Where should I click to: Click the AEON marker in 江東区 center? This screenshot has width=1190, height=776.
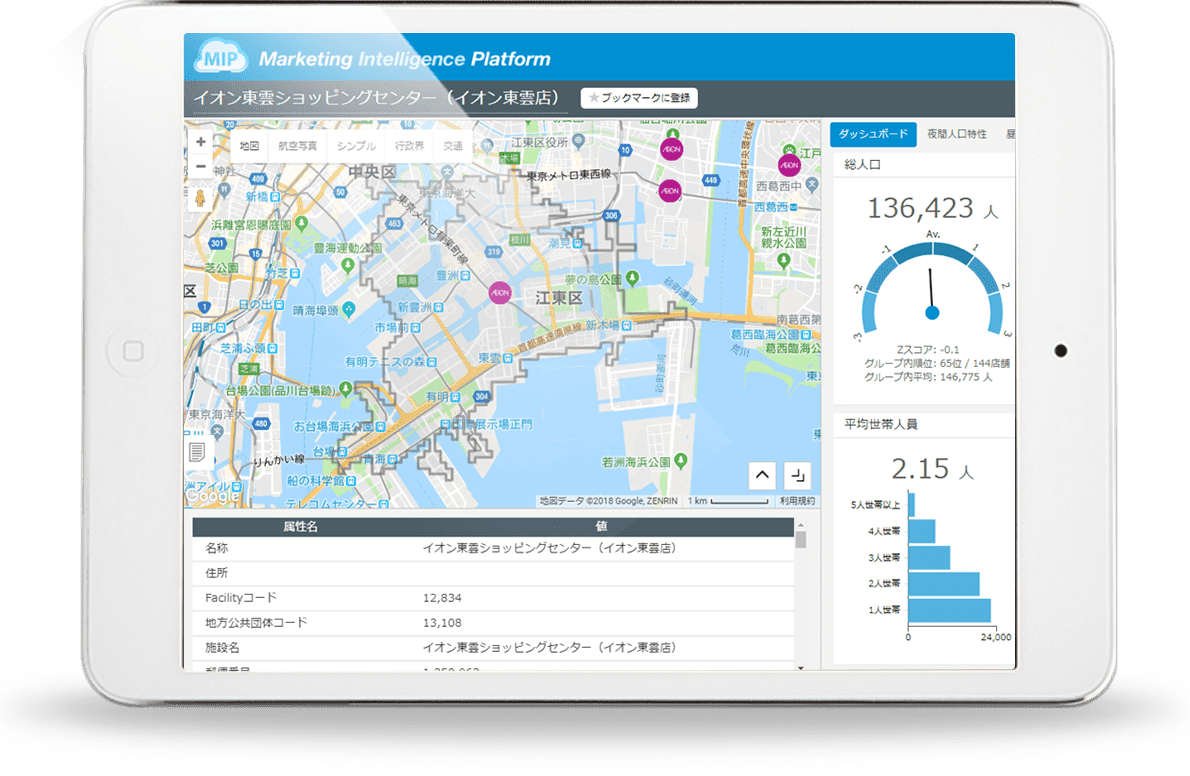(499, 293)
